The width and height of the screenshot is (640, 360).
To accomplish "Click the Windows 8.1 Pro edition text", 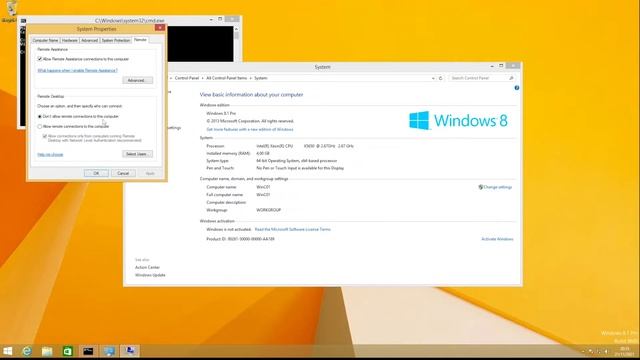I will (221, 113).
